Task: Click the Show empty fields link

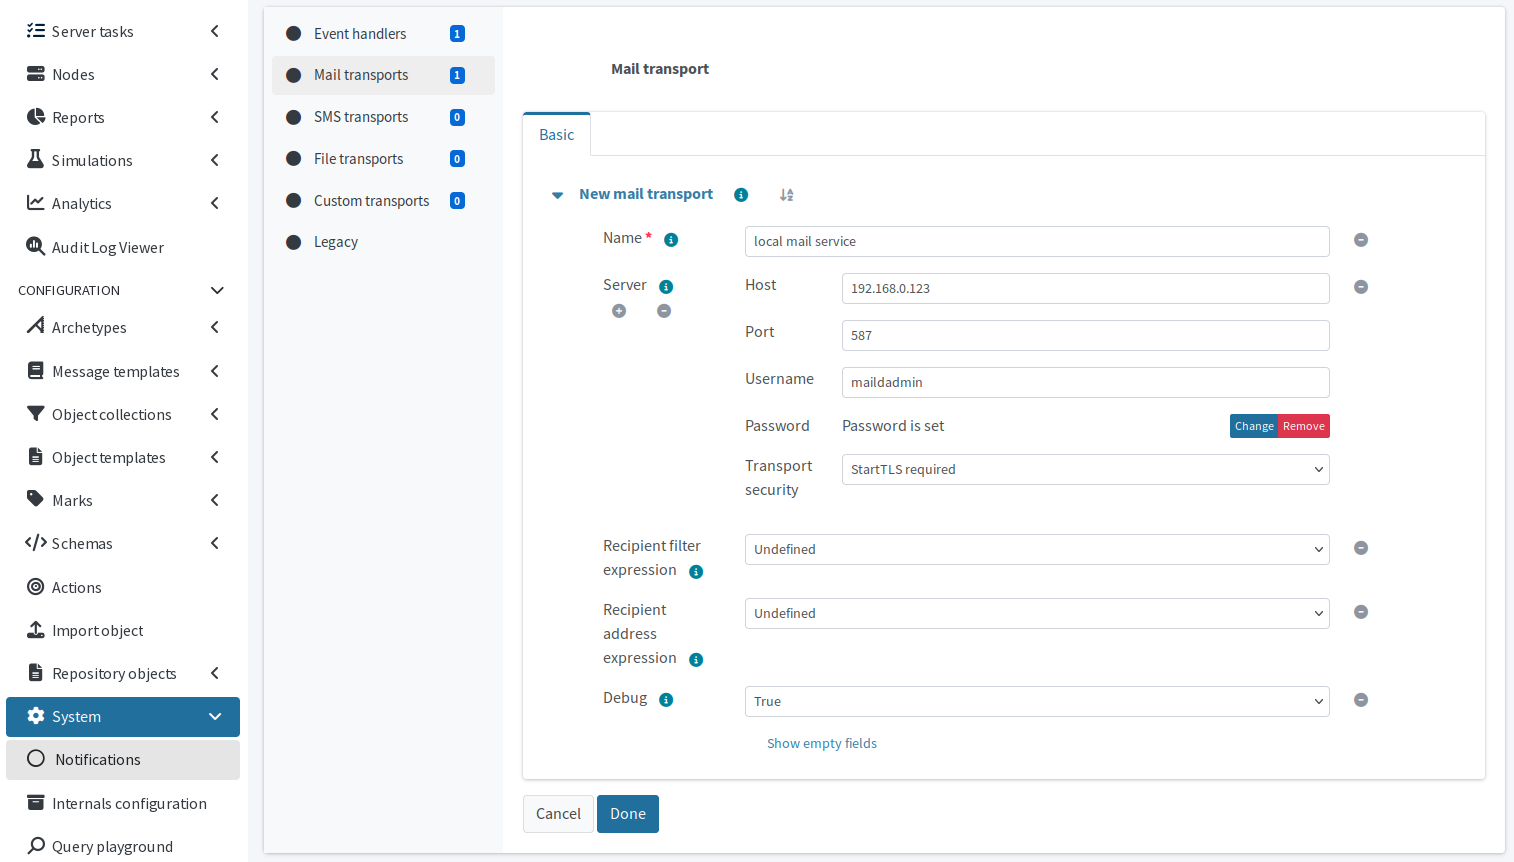Action: 822,743
